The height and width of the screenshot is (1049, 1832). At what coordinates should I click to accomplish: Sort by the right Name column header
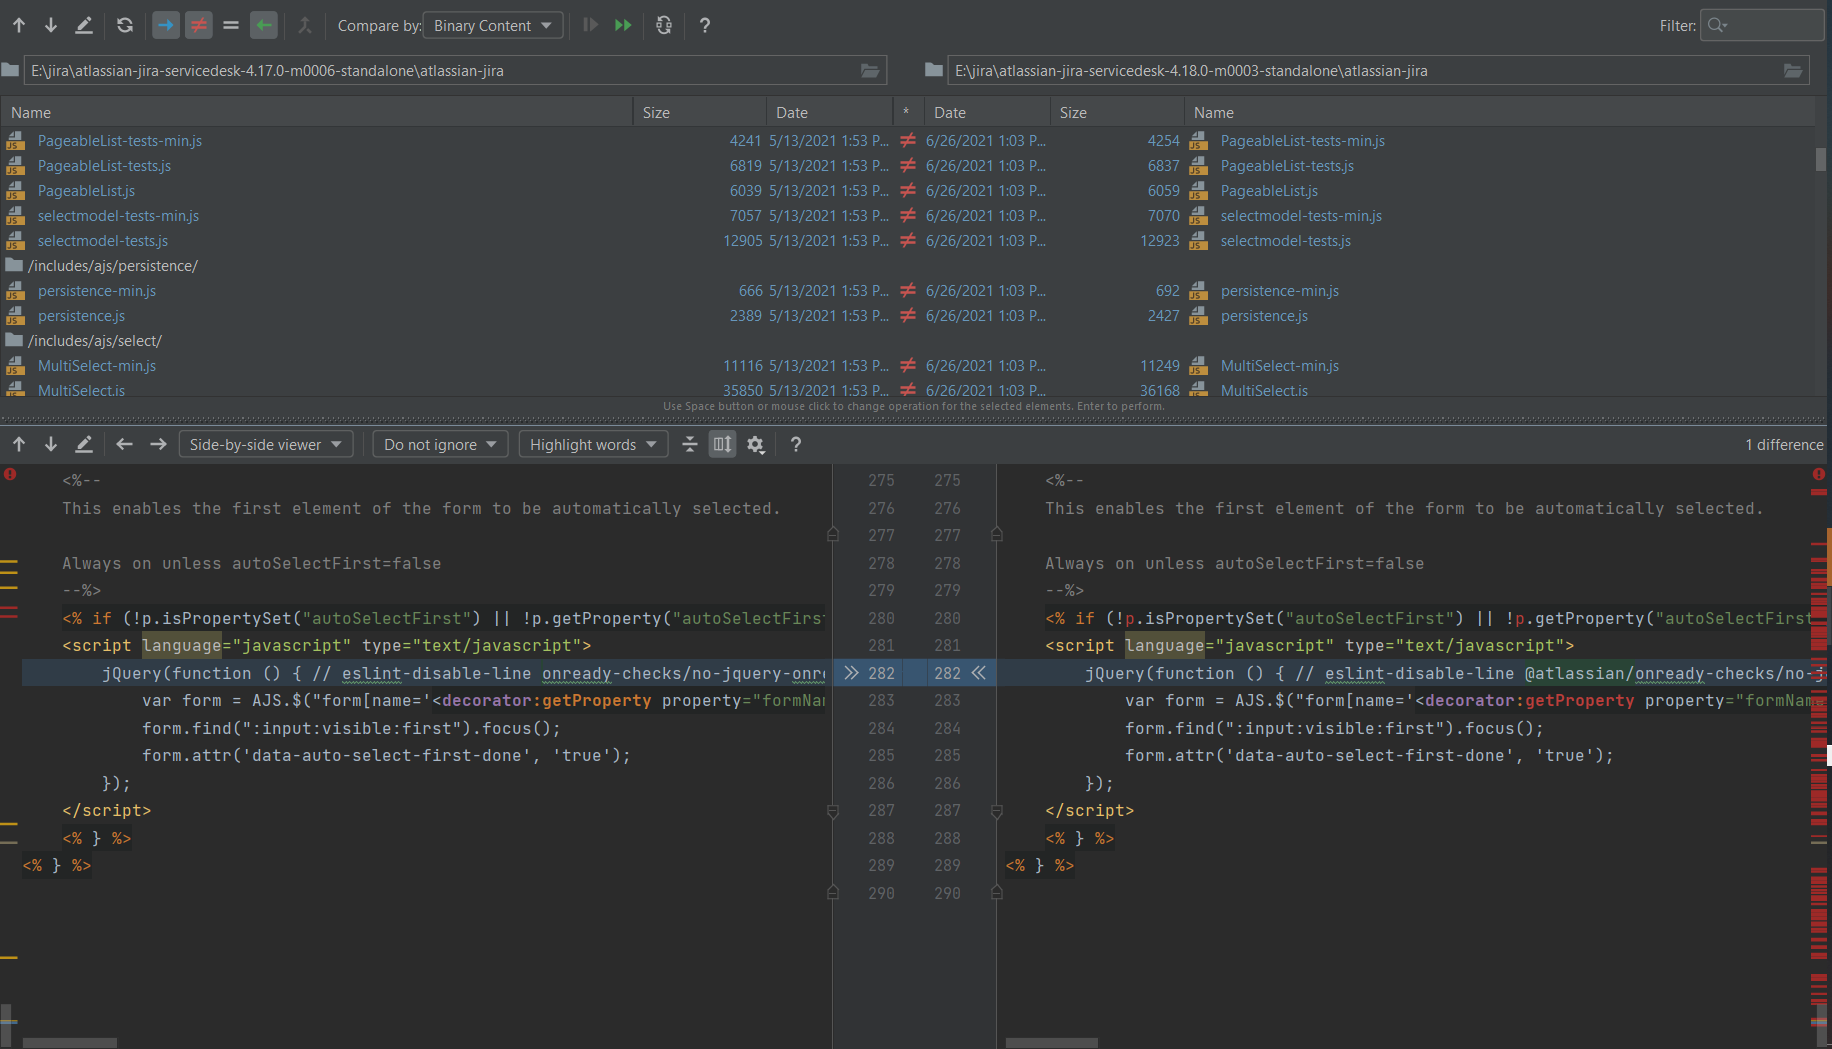(1499, 112)
